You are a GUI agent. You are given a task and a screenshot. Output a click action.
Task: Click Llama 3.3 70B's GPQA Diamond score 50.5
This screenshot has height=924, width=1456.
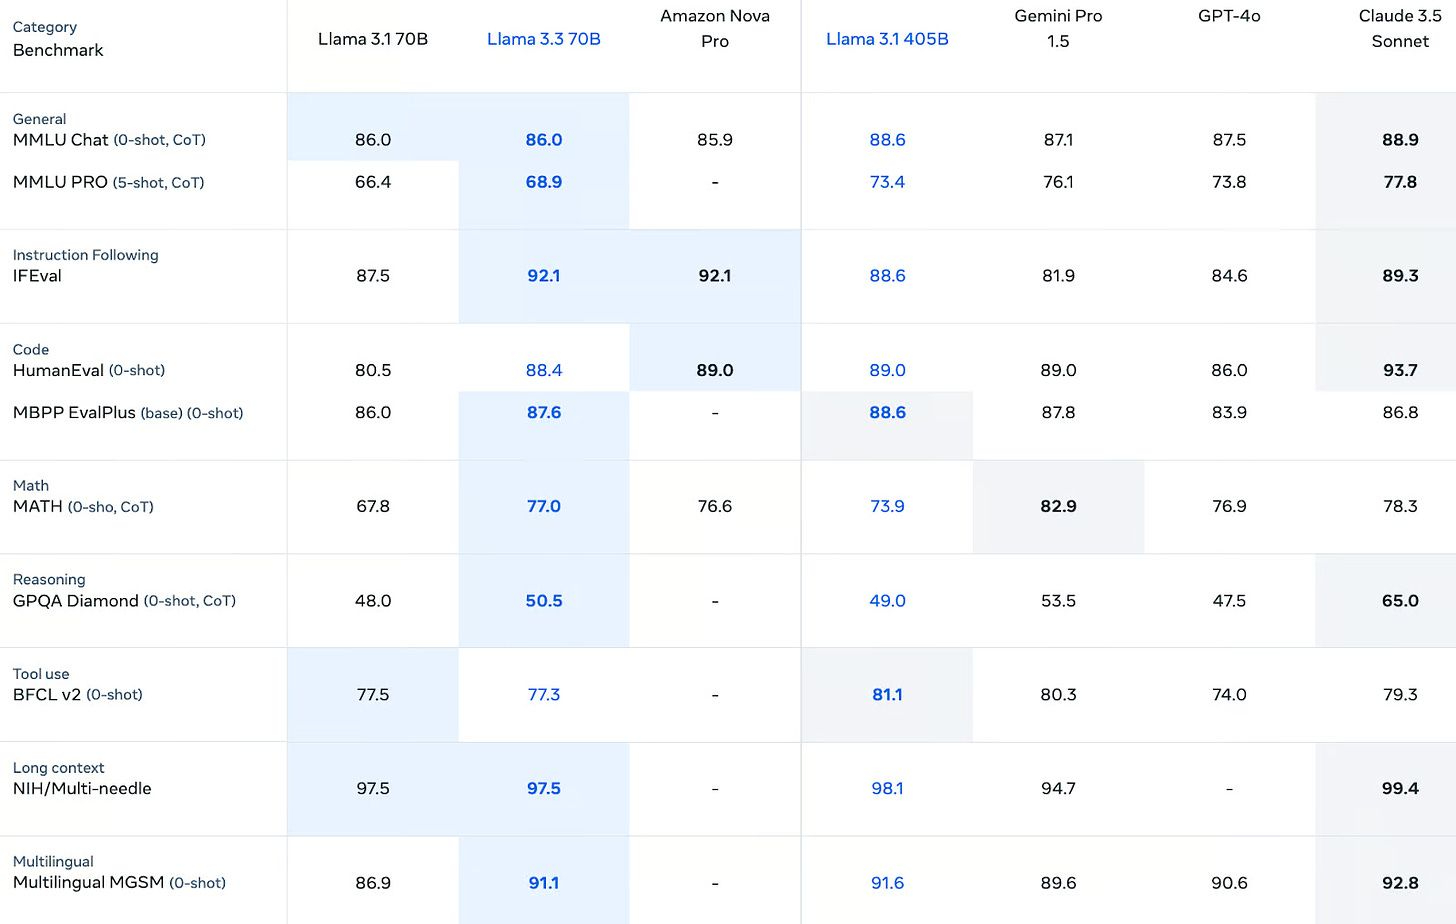point(543,601)
